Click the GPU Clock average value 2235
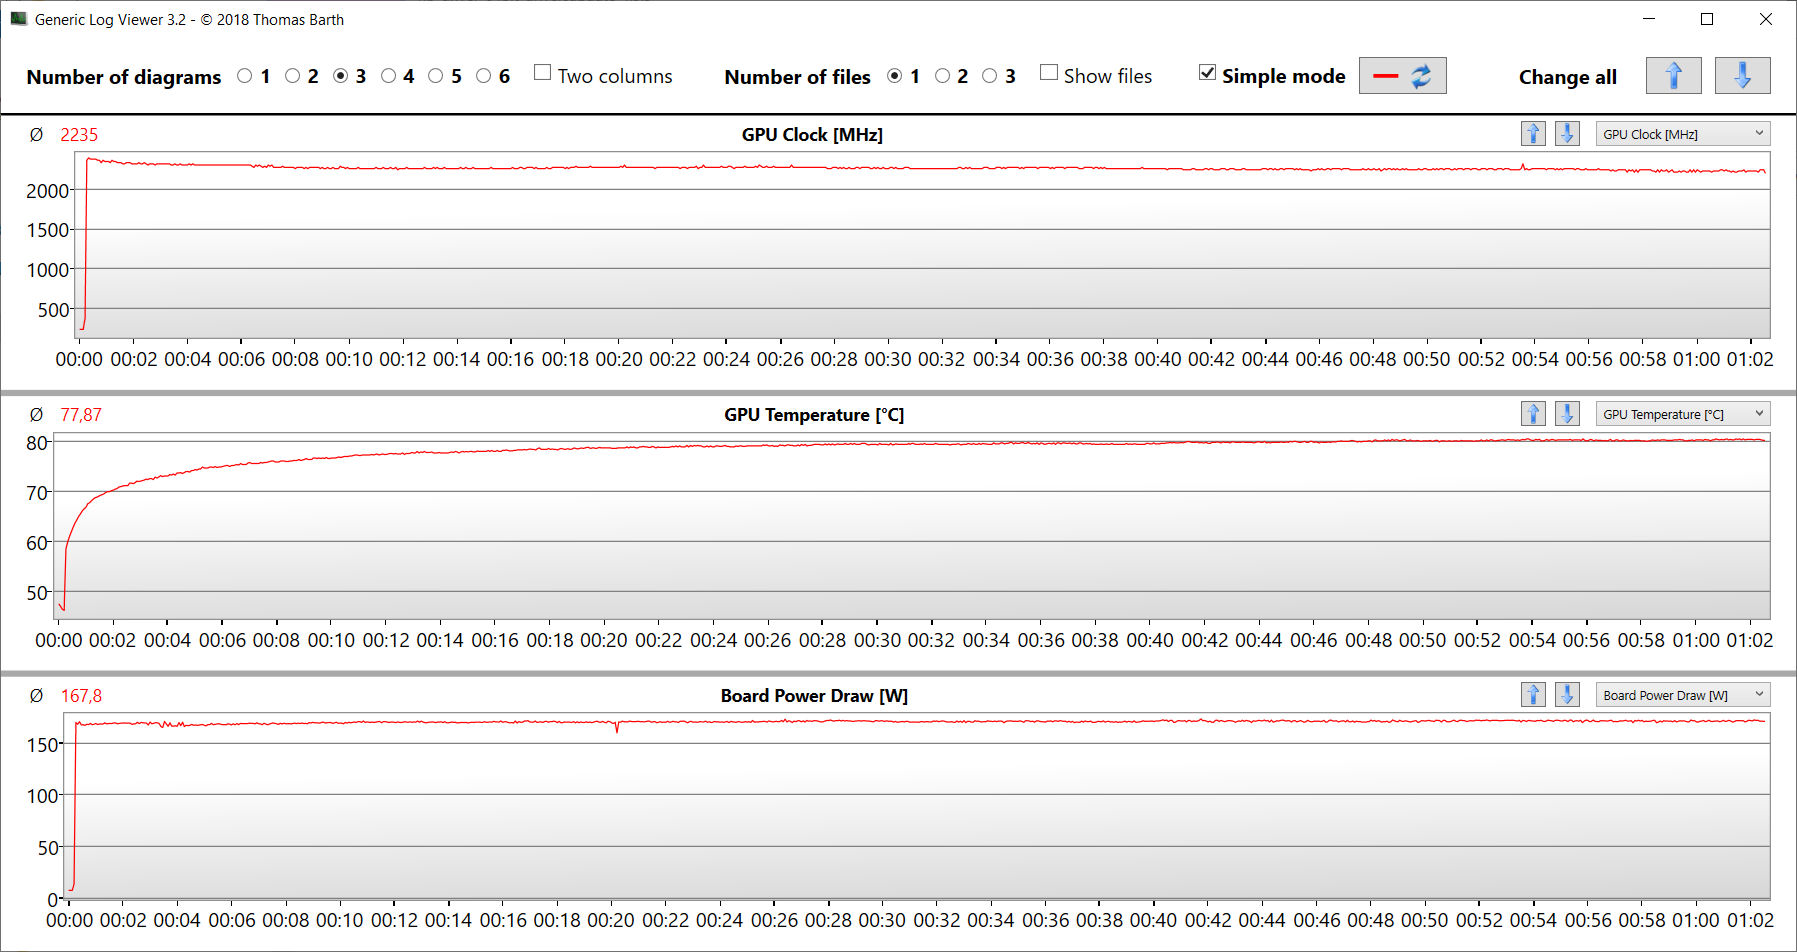Viewport: 1797px width, 952px height. 79,135
